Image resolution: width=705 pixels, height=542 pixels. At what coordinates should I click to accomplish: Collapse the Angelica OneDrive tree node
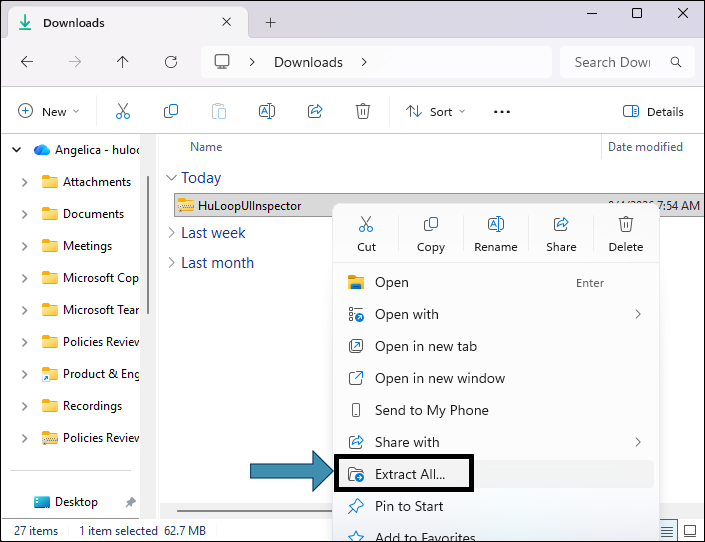click(17, 150)
